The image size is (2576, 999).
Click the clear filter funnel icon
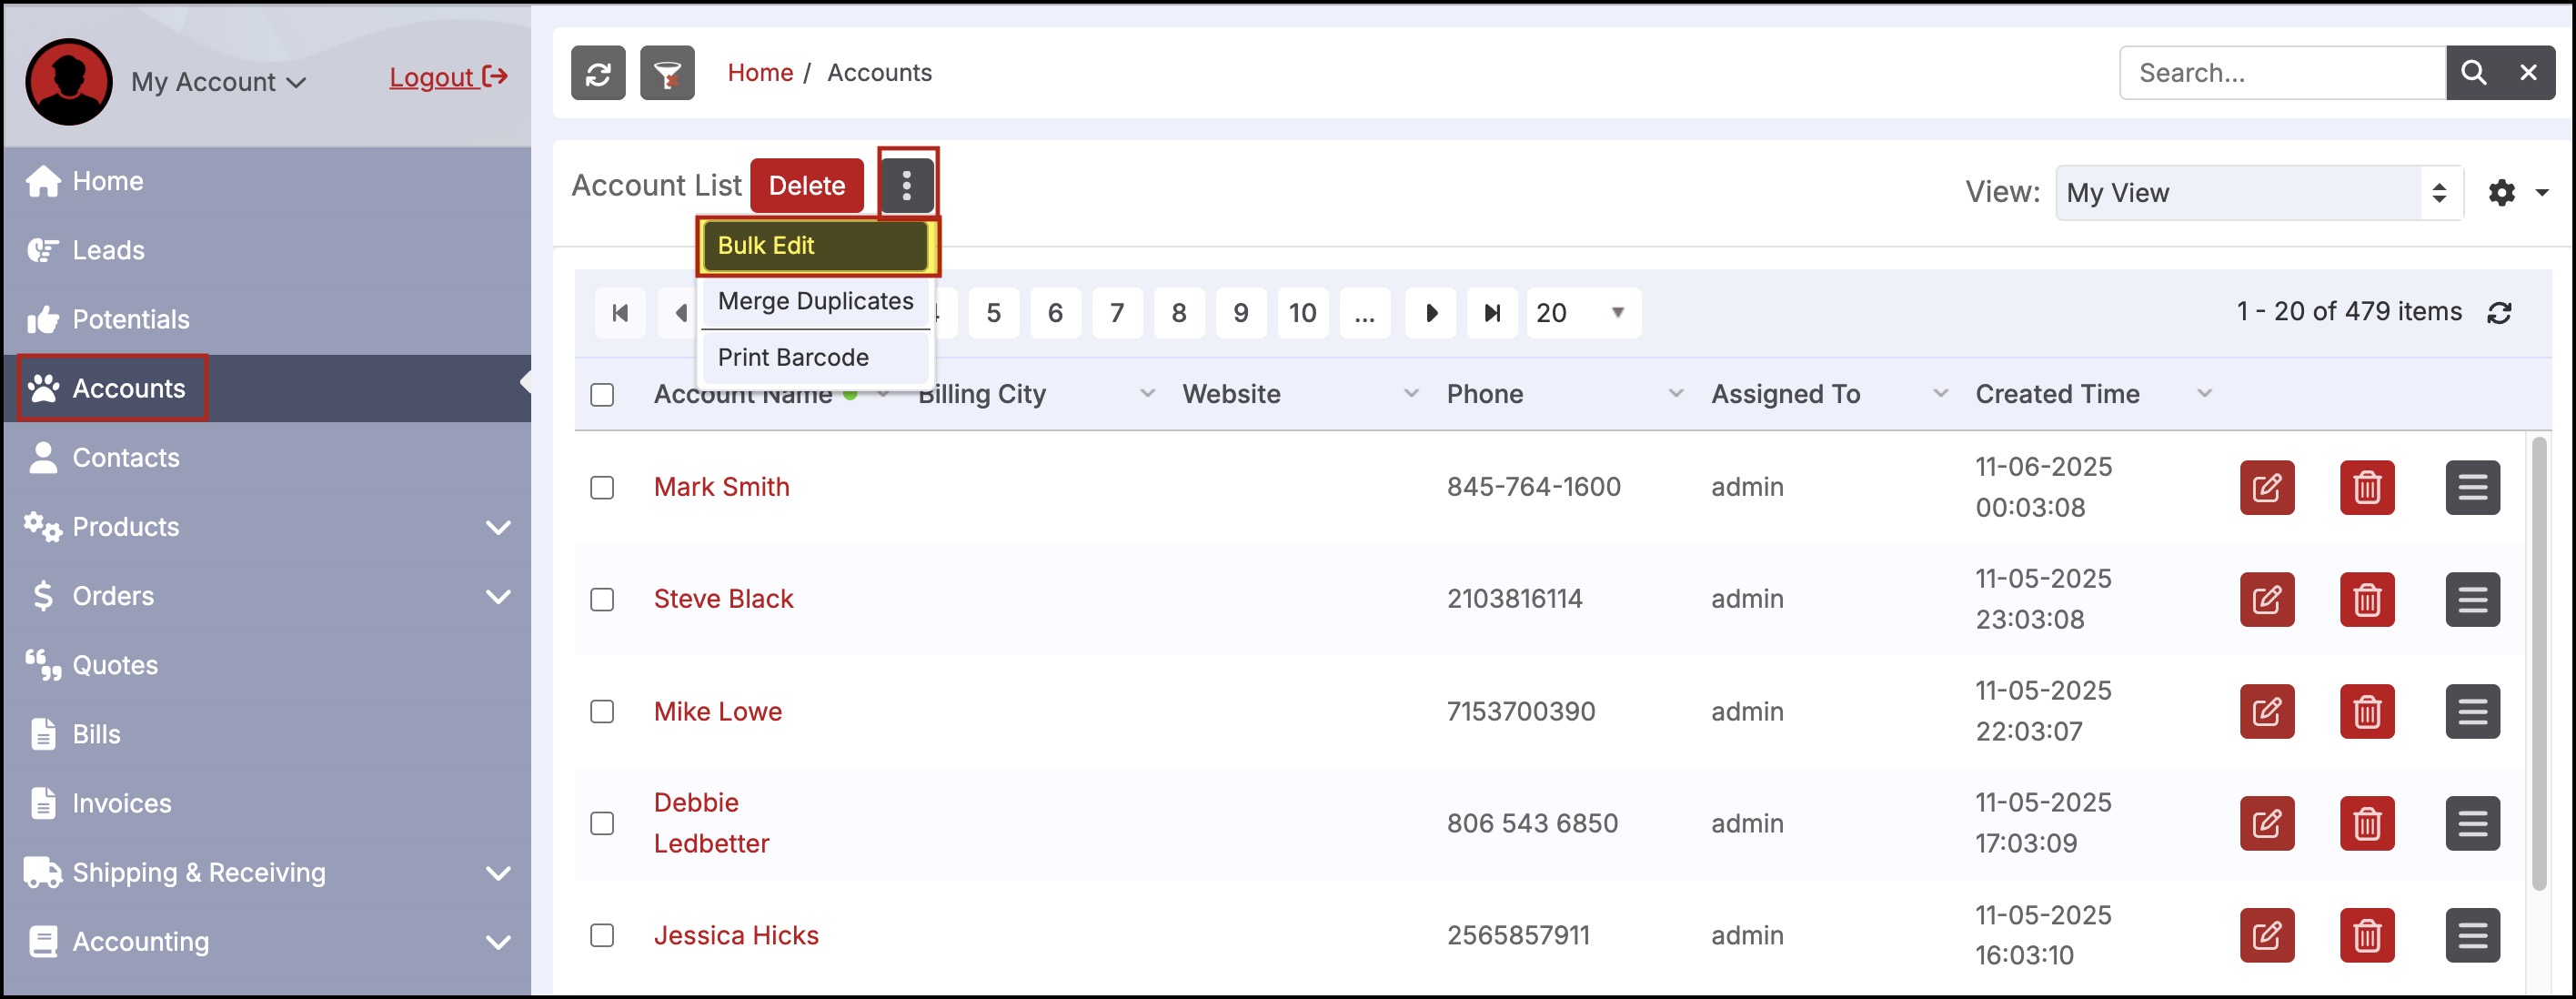click(667, 73)
